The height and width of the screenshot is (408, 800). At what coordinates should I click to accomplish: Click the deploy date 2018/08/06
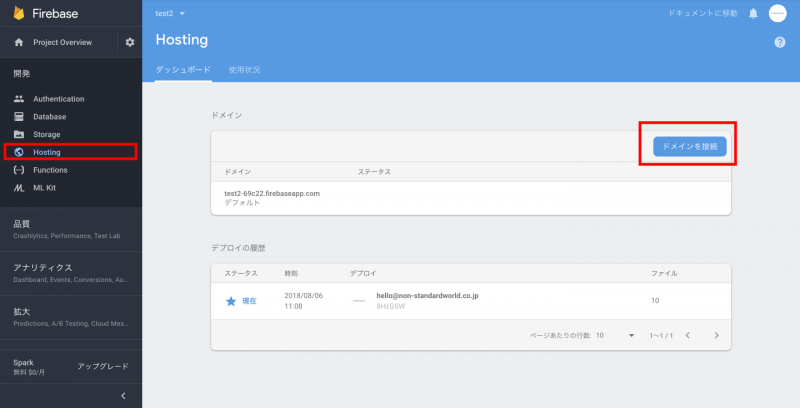click(x=304, y=295)
